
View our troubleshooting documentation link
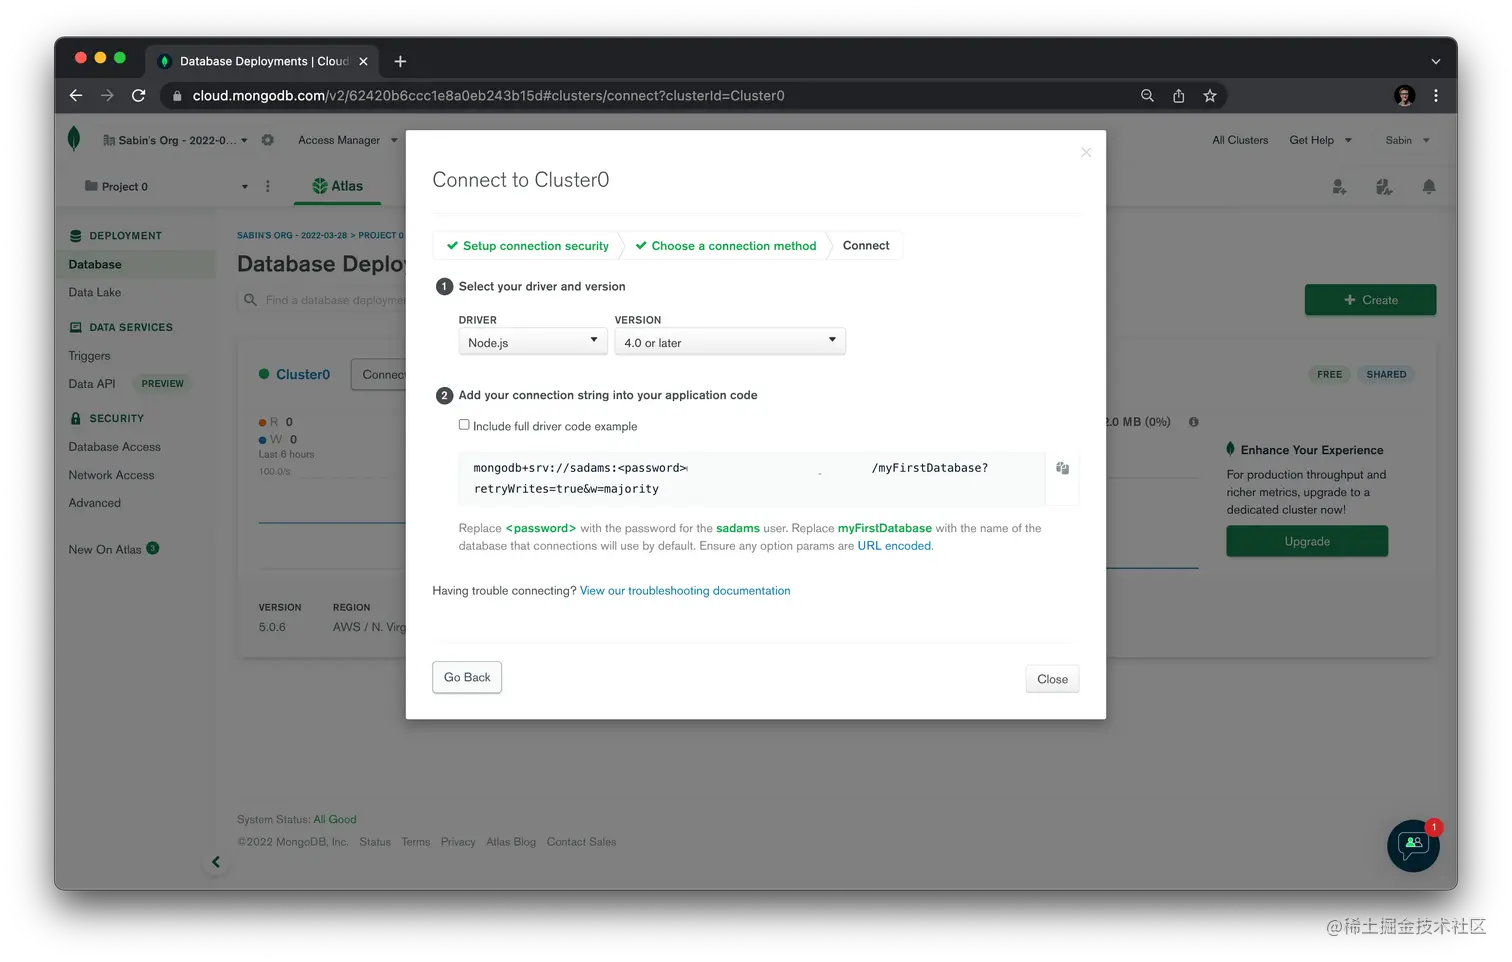[x=685, y=590]
